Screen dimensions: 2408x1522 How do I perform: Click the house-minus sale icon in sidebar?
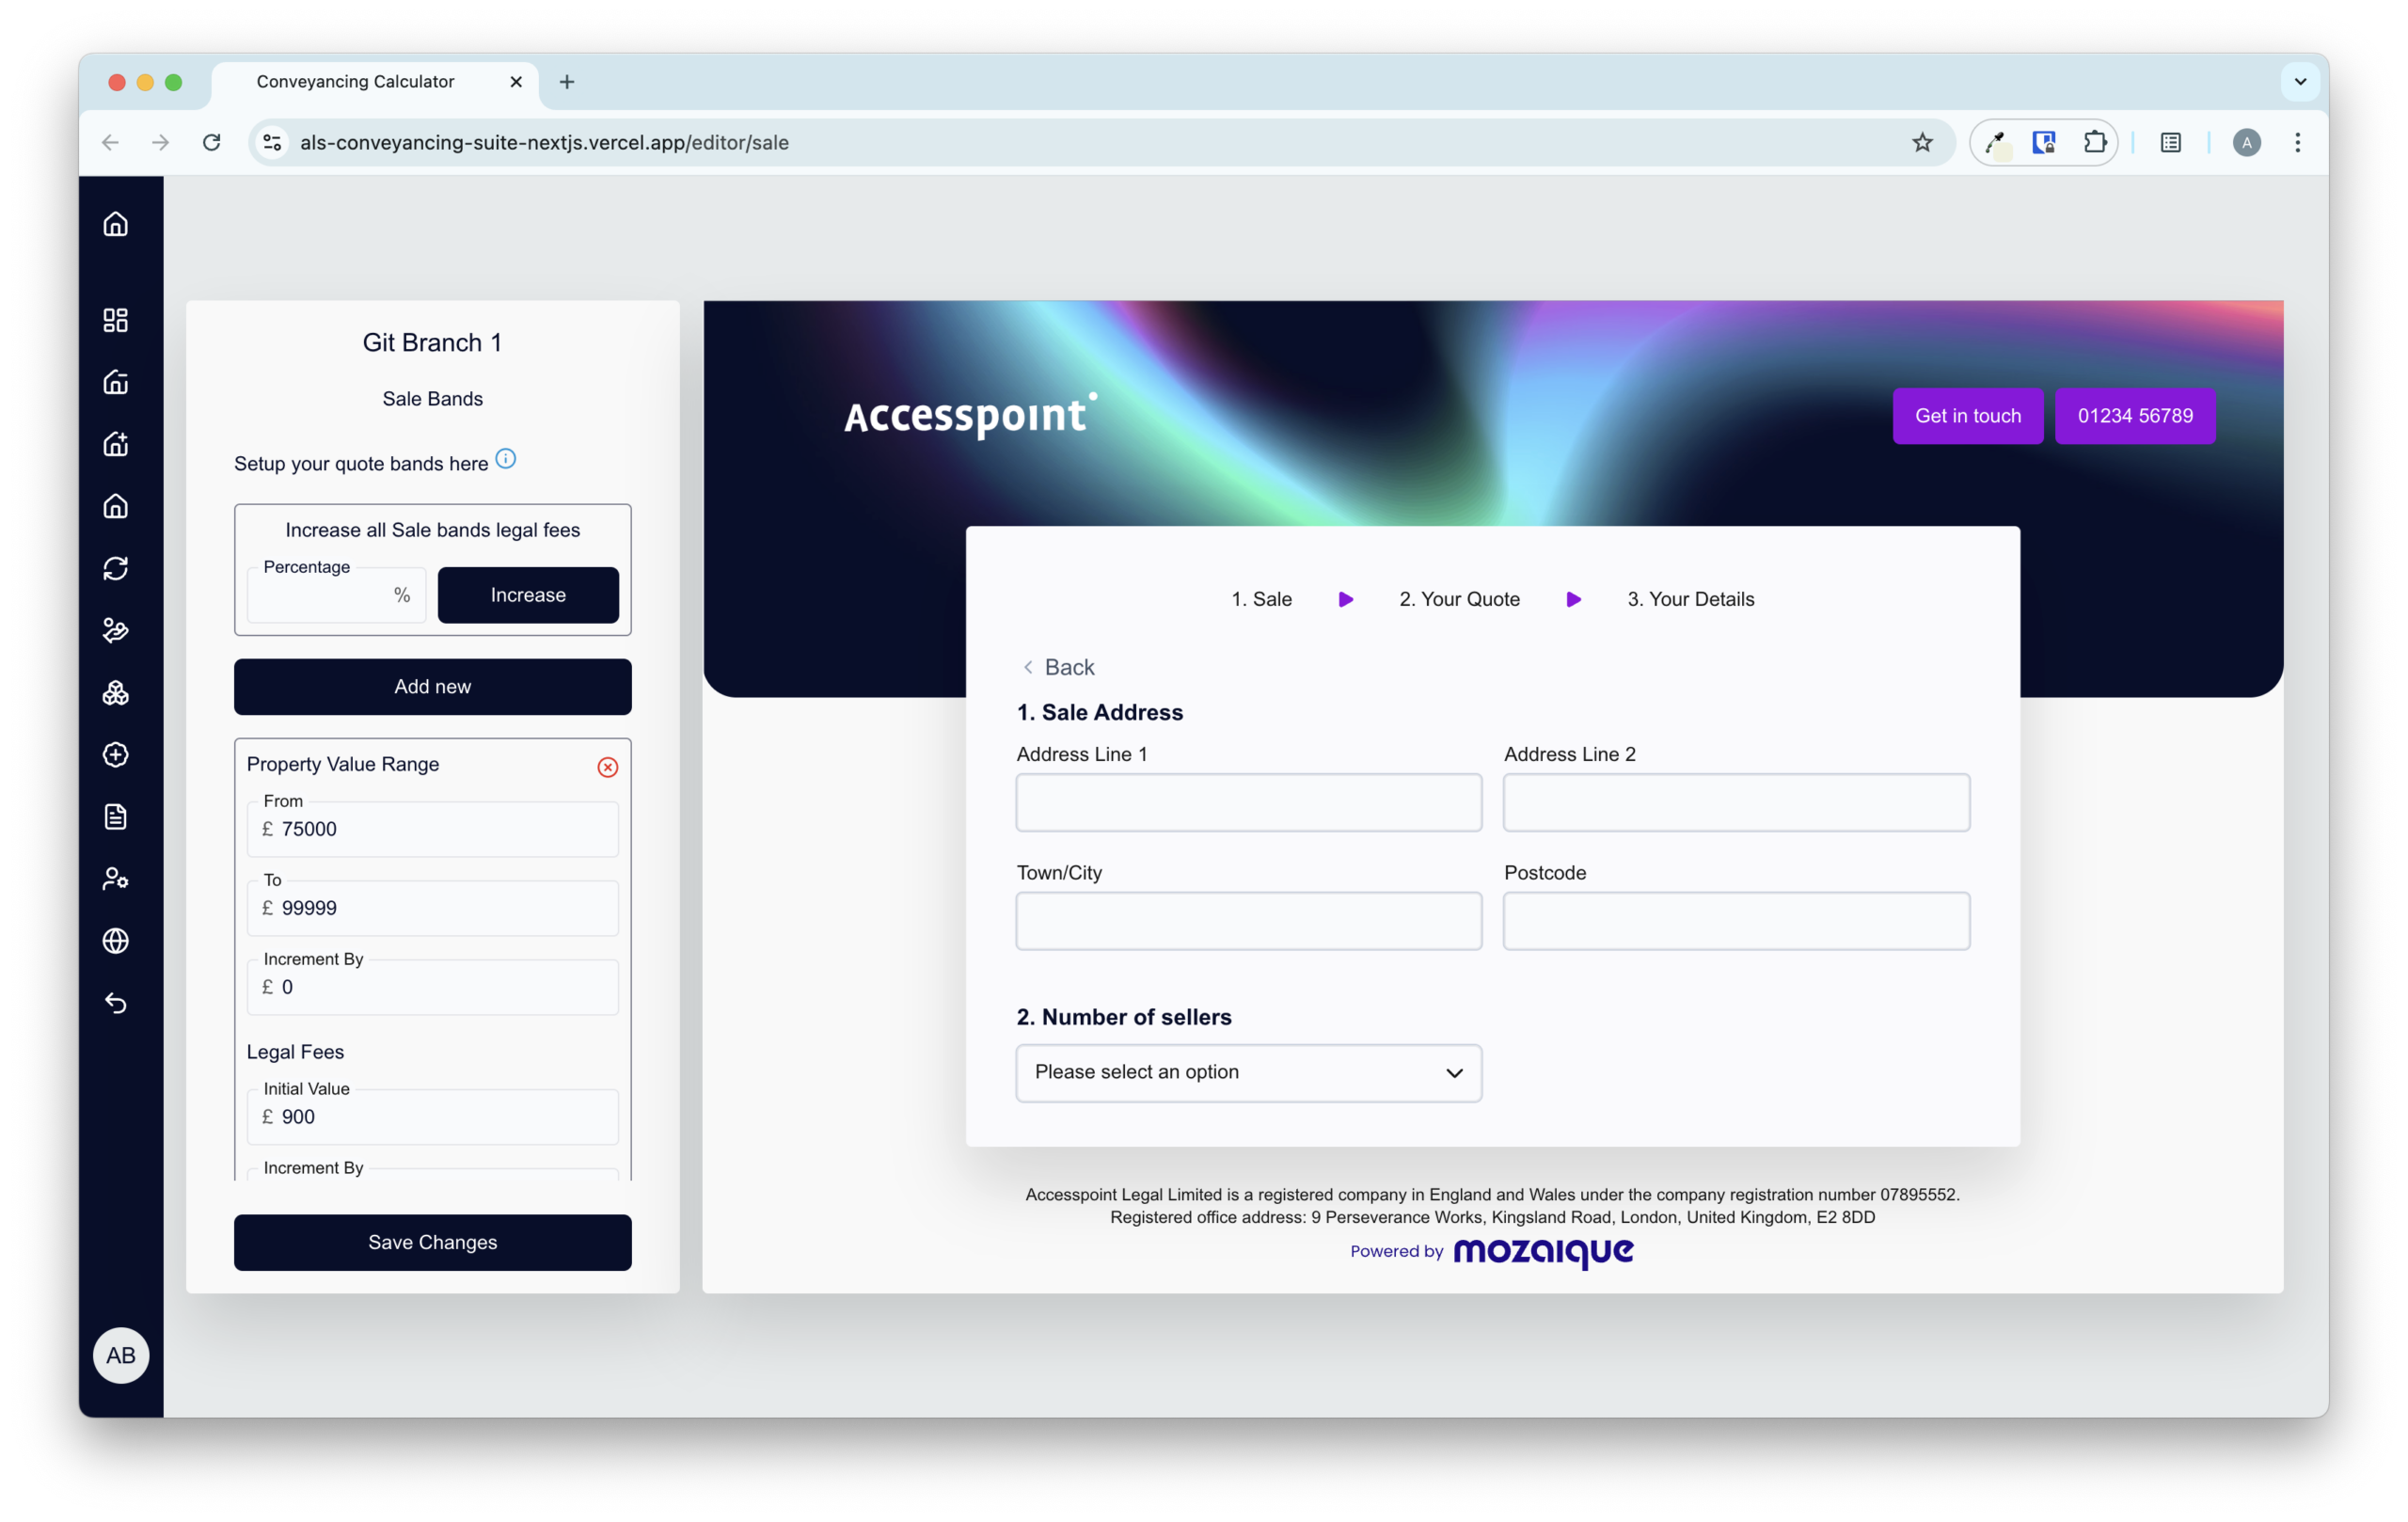[x=116, y=382]
